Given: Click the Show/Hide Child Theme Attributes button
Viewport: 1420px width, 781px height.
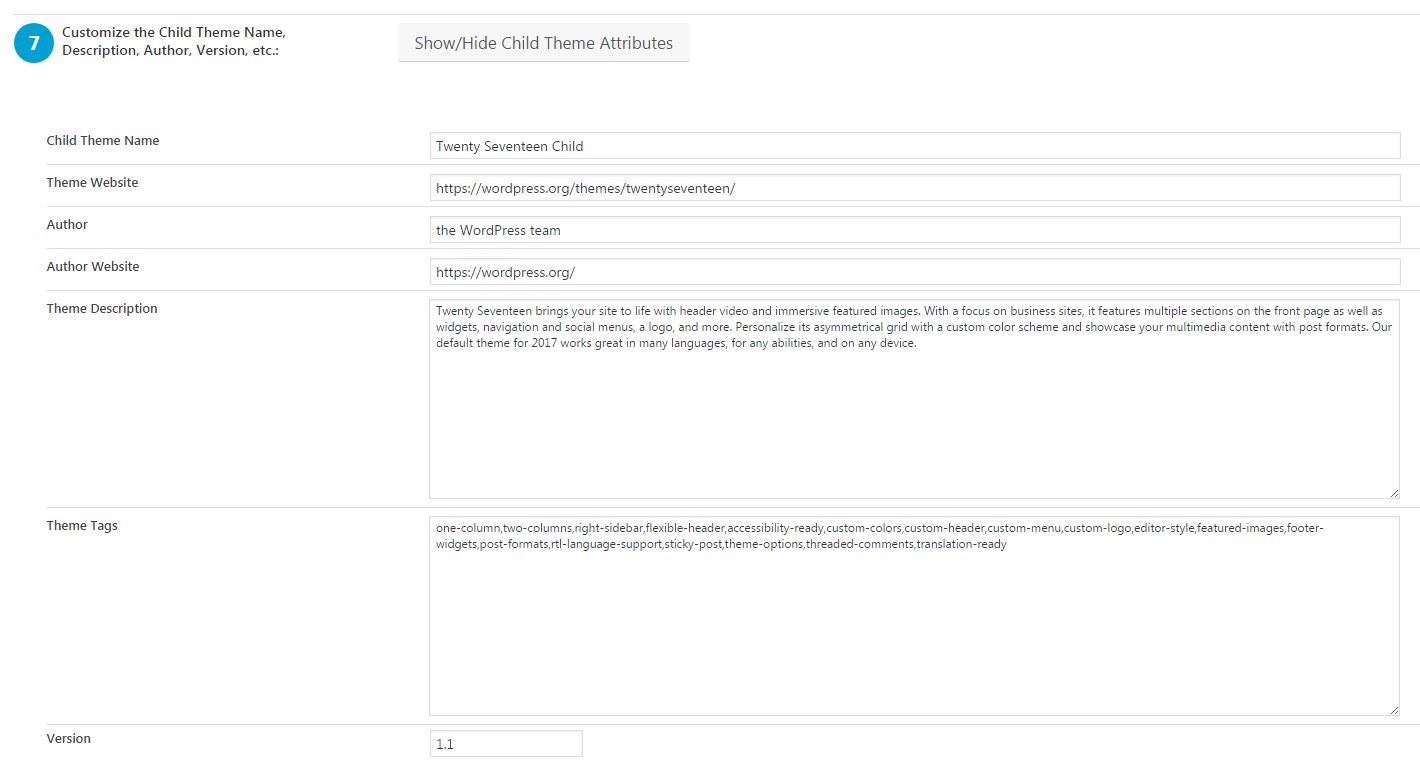Looking at the screenshot, I should [x=543, y=43].
